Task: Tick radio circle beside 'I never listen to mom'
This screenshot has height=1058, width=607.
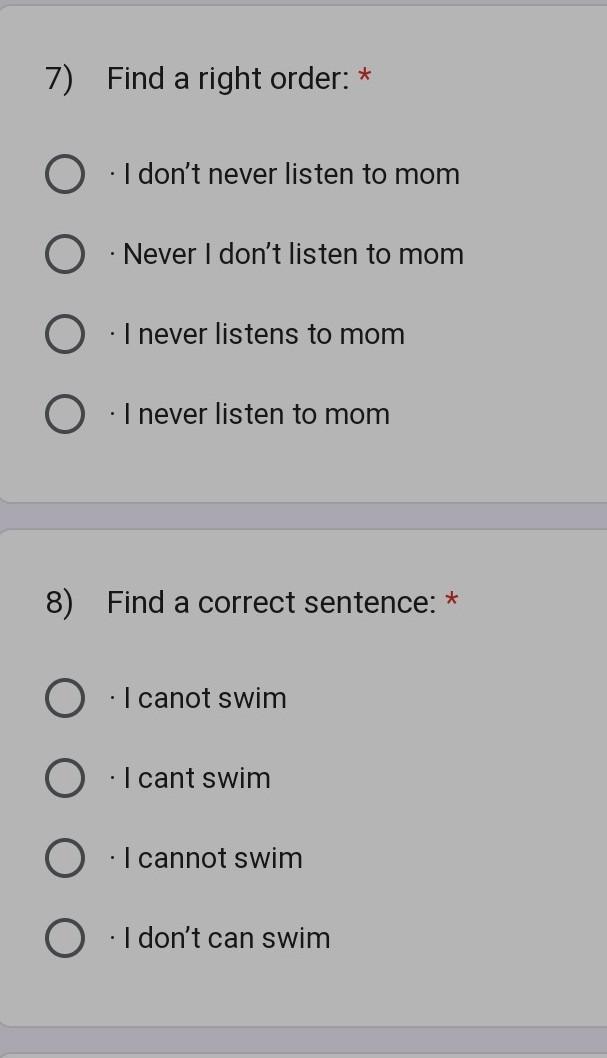Action: 65,414
